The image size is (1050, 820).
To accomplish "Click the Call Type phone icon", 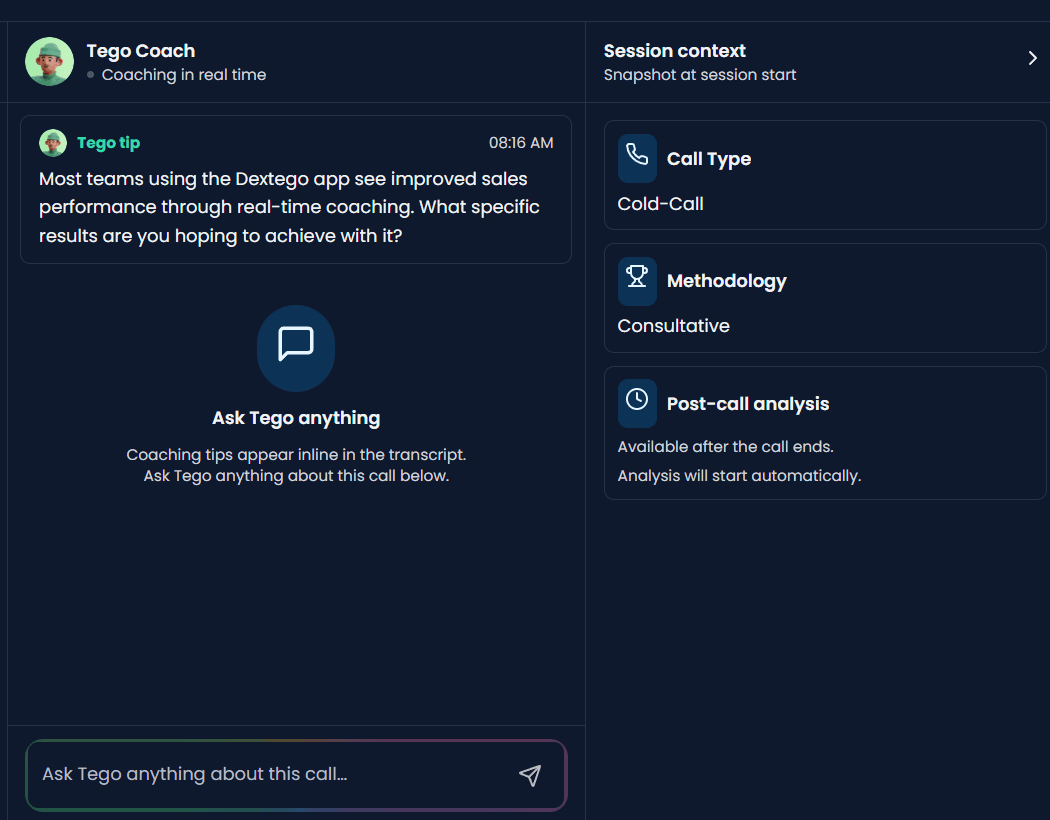I will coord(637,159).
